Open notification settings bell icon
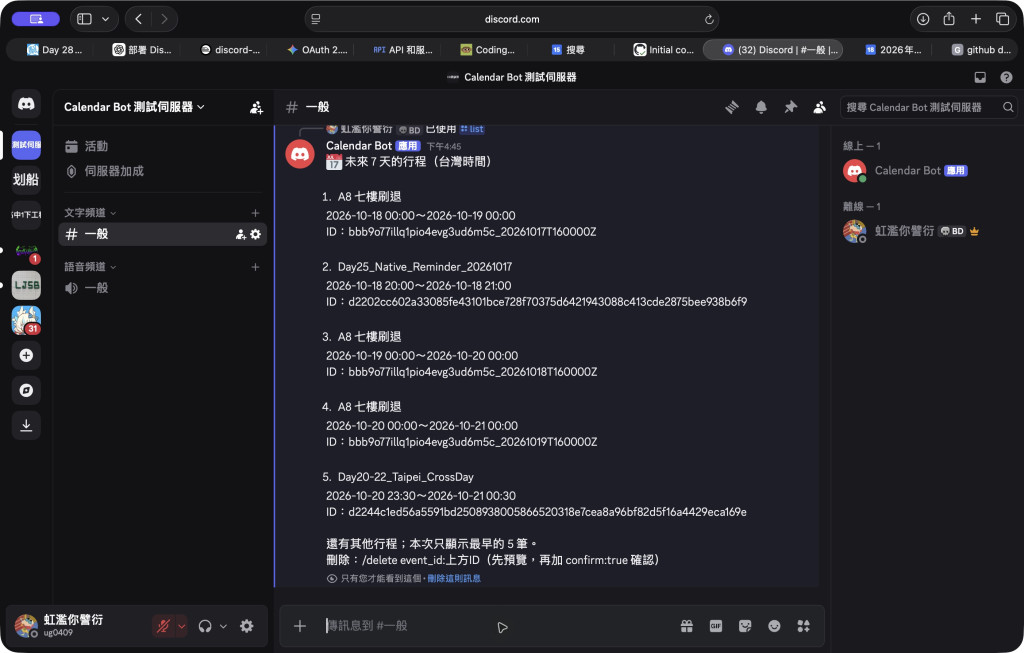 click(761, 107)
